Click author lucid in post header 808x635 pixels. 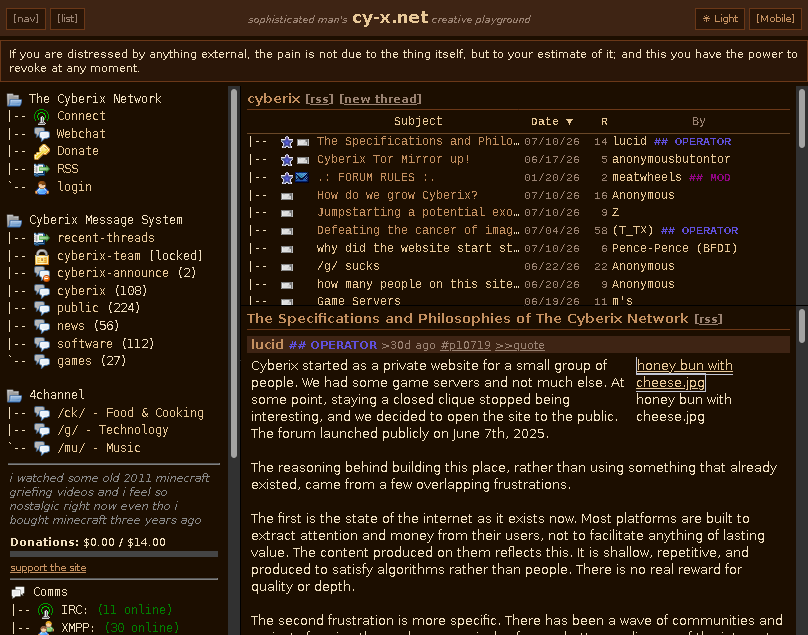(267, 345)
